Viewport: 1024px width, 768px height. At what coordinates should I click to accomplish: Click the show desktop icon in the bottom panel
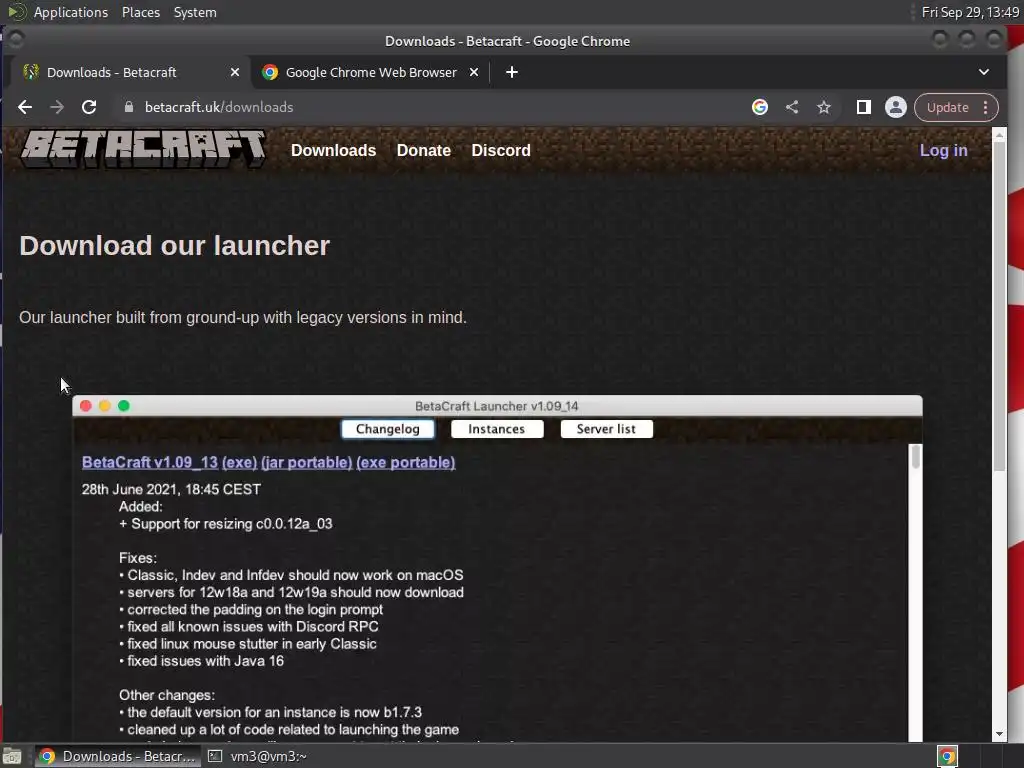[x=12, y=756]
